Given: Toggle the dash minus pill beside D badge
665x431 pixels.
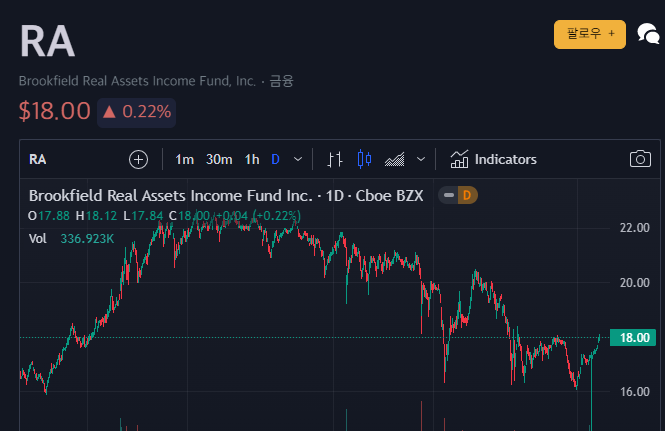Looking at the screenshot, I should tap(449, 195).
